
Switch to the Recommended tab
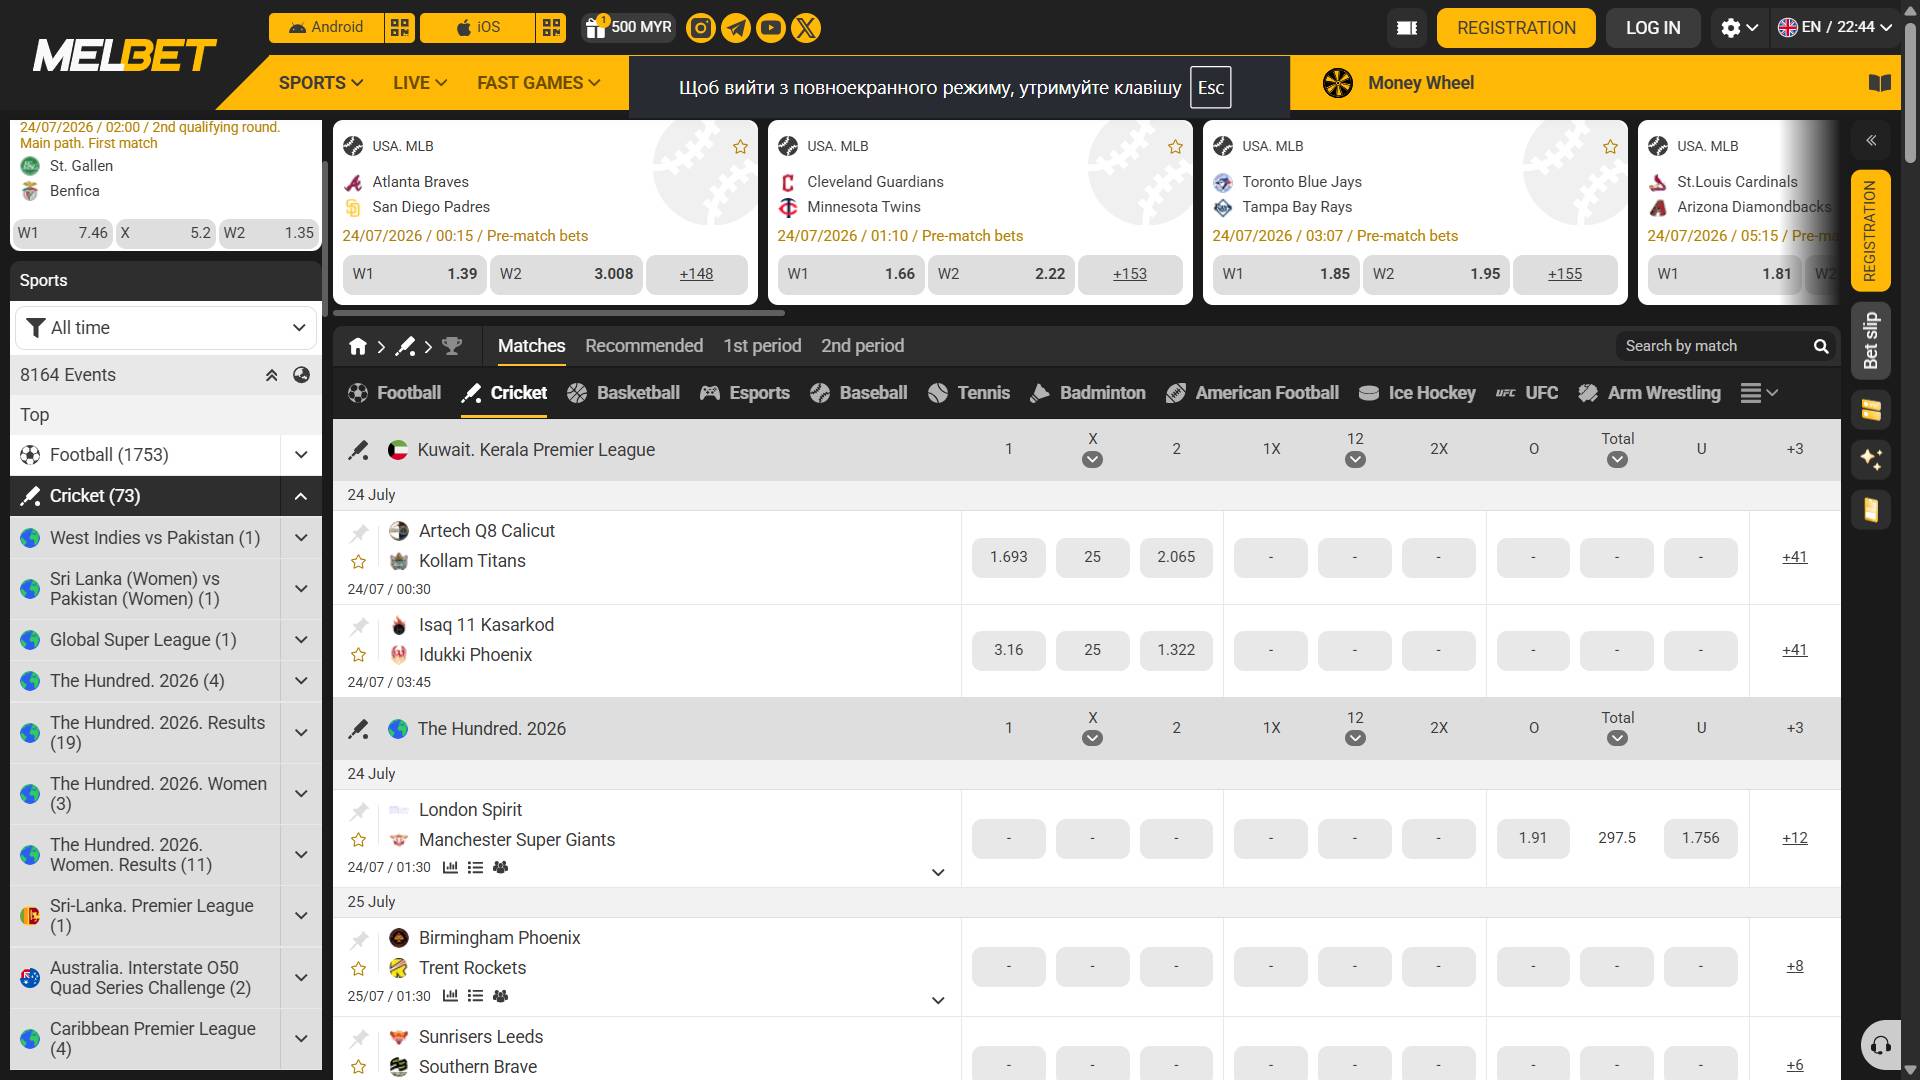644,346
